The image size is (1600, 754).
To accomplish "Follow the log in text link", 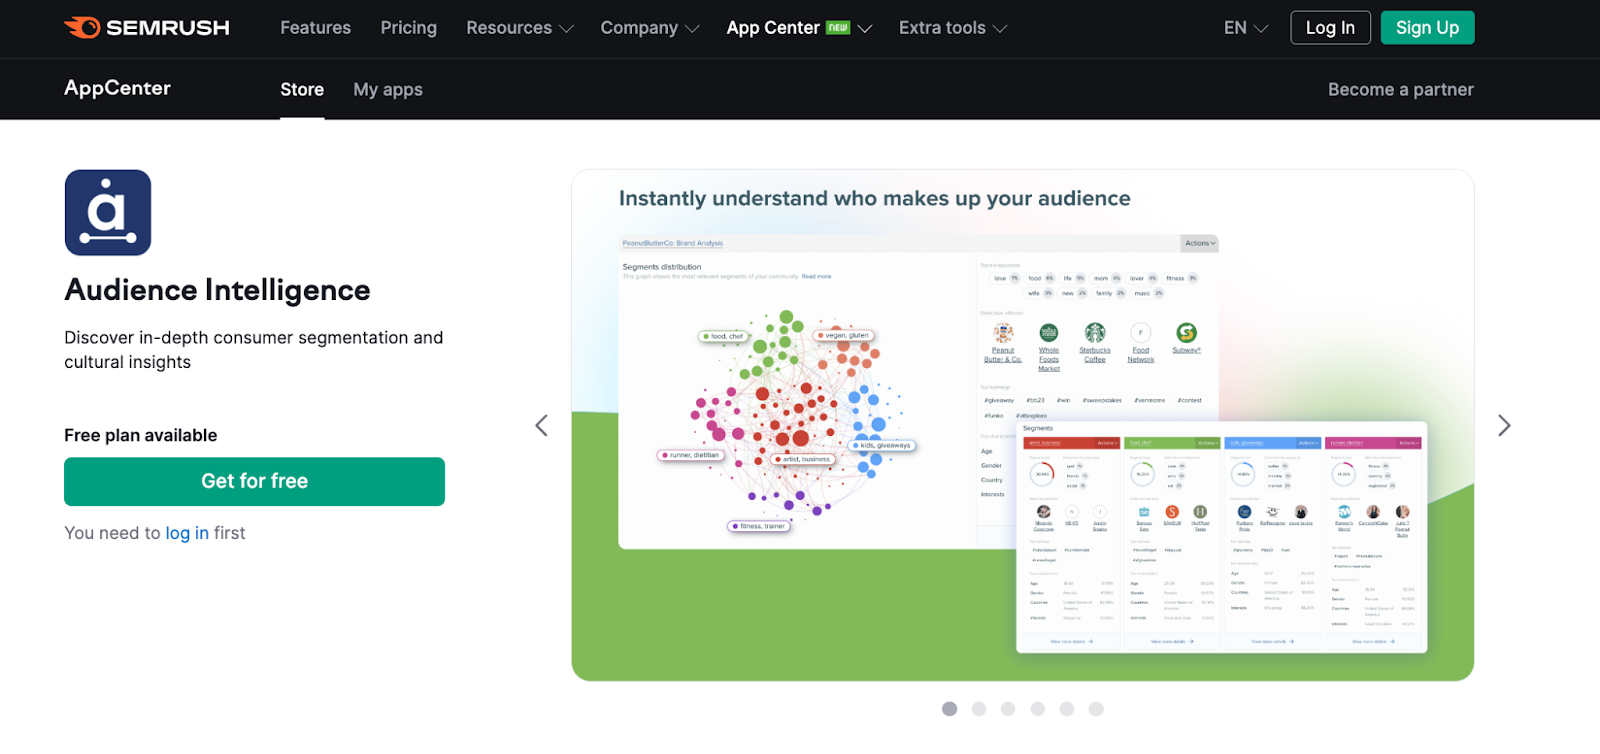I will click(x=187, y=533).
